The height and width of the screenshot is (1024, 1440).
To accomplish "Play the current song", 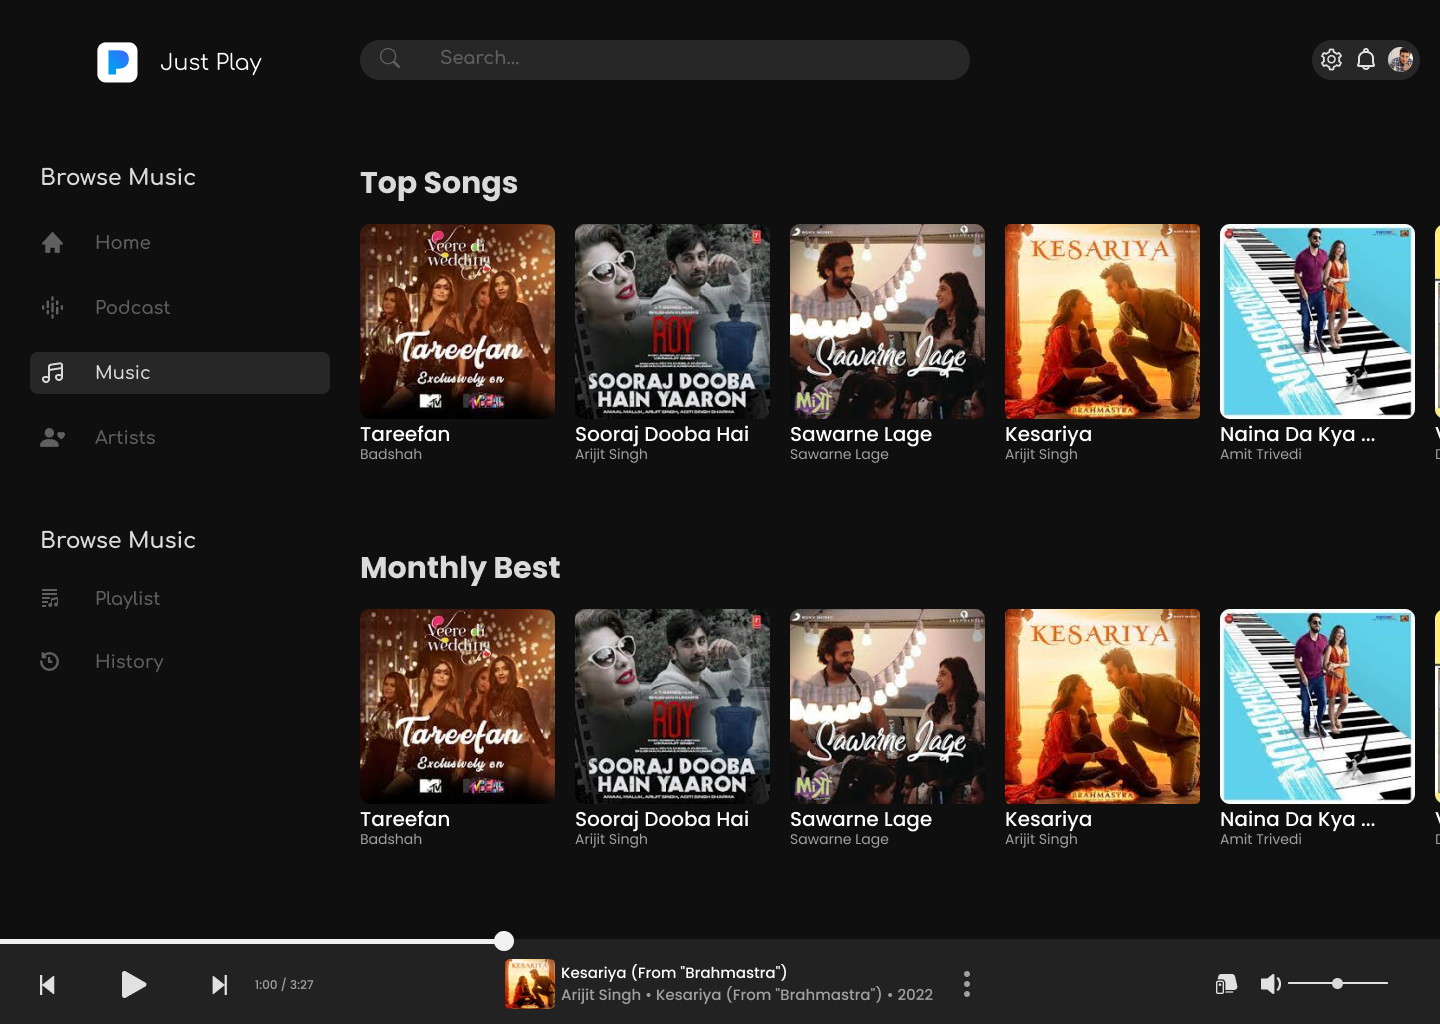I will point(133,985).
